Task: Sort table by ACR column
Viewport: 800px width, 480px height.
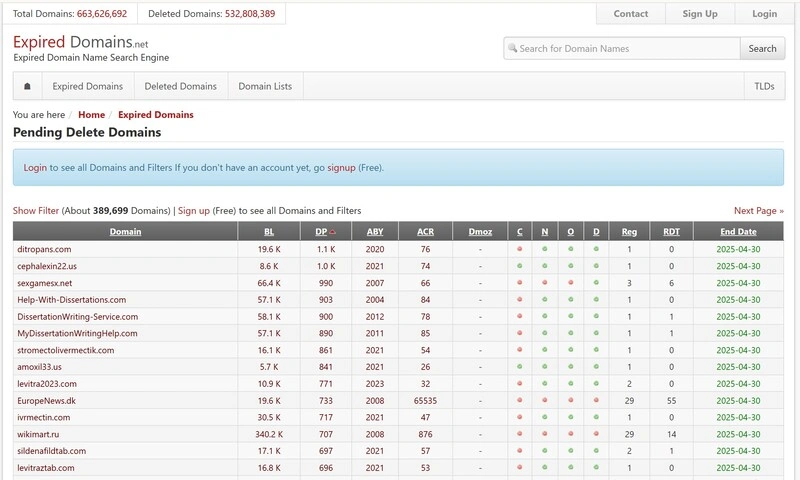Action: click(426, 232)
